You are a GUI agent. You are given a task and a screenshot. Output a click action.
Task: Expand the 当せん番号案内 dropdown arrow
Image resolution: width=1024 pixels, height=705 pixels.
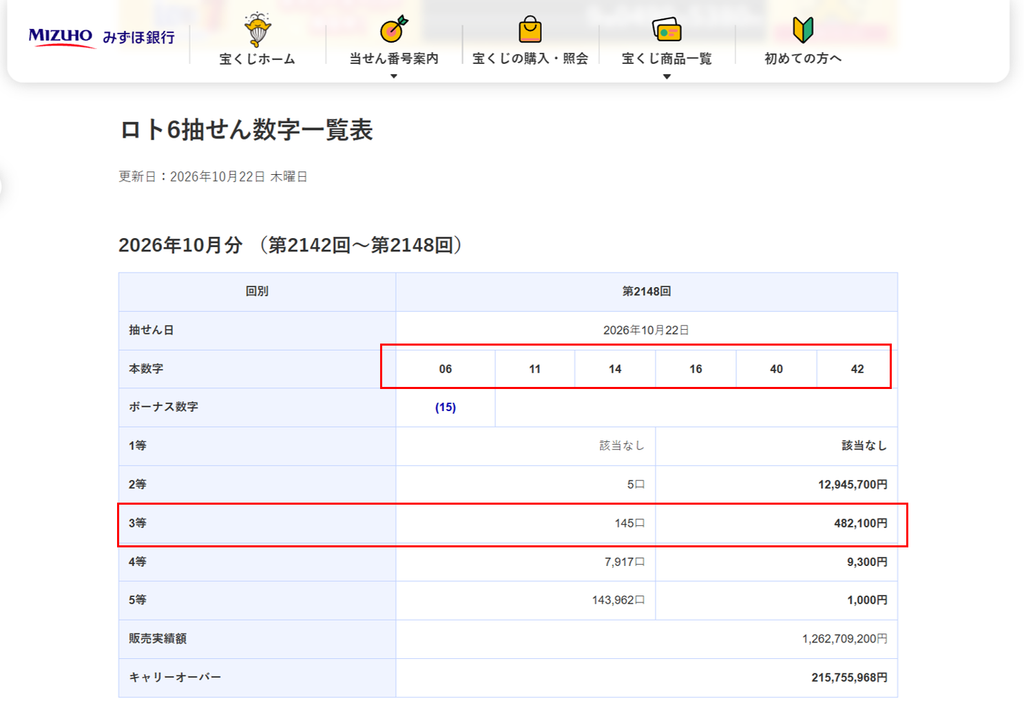tap(394, 76)
